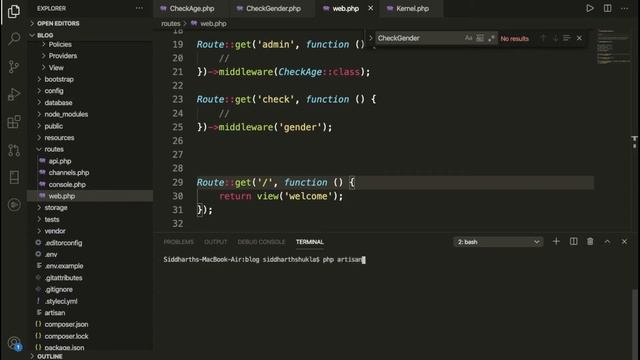Open the artisan file in explorer
Screen dimensions: 640x360
point(55,313)
